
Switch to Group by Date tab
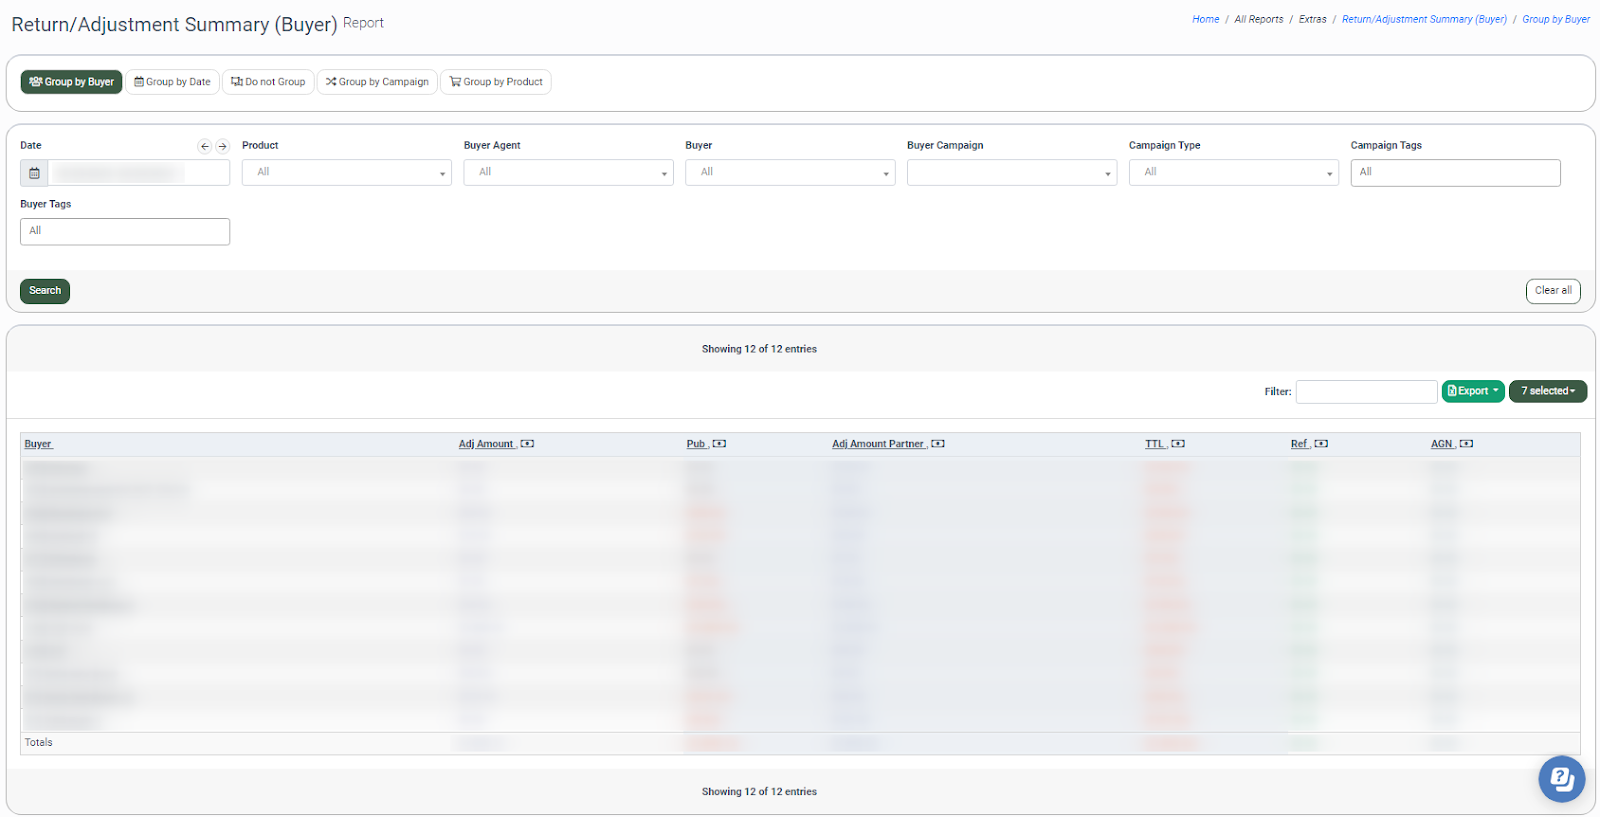(x=172, y=82)
